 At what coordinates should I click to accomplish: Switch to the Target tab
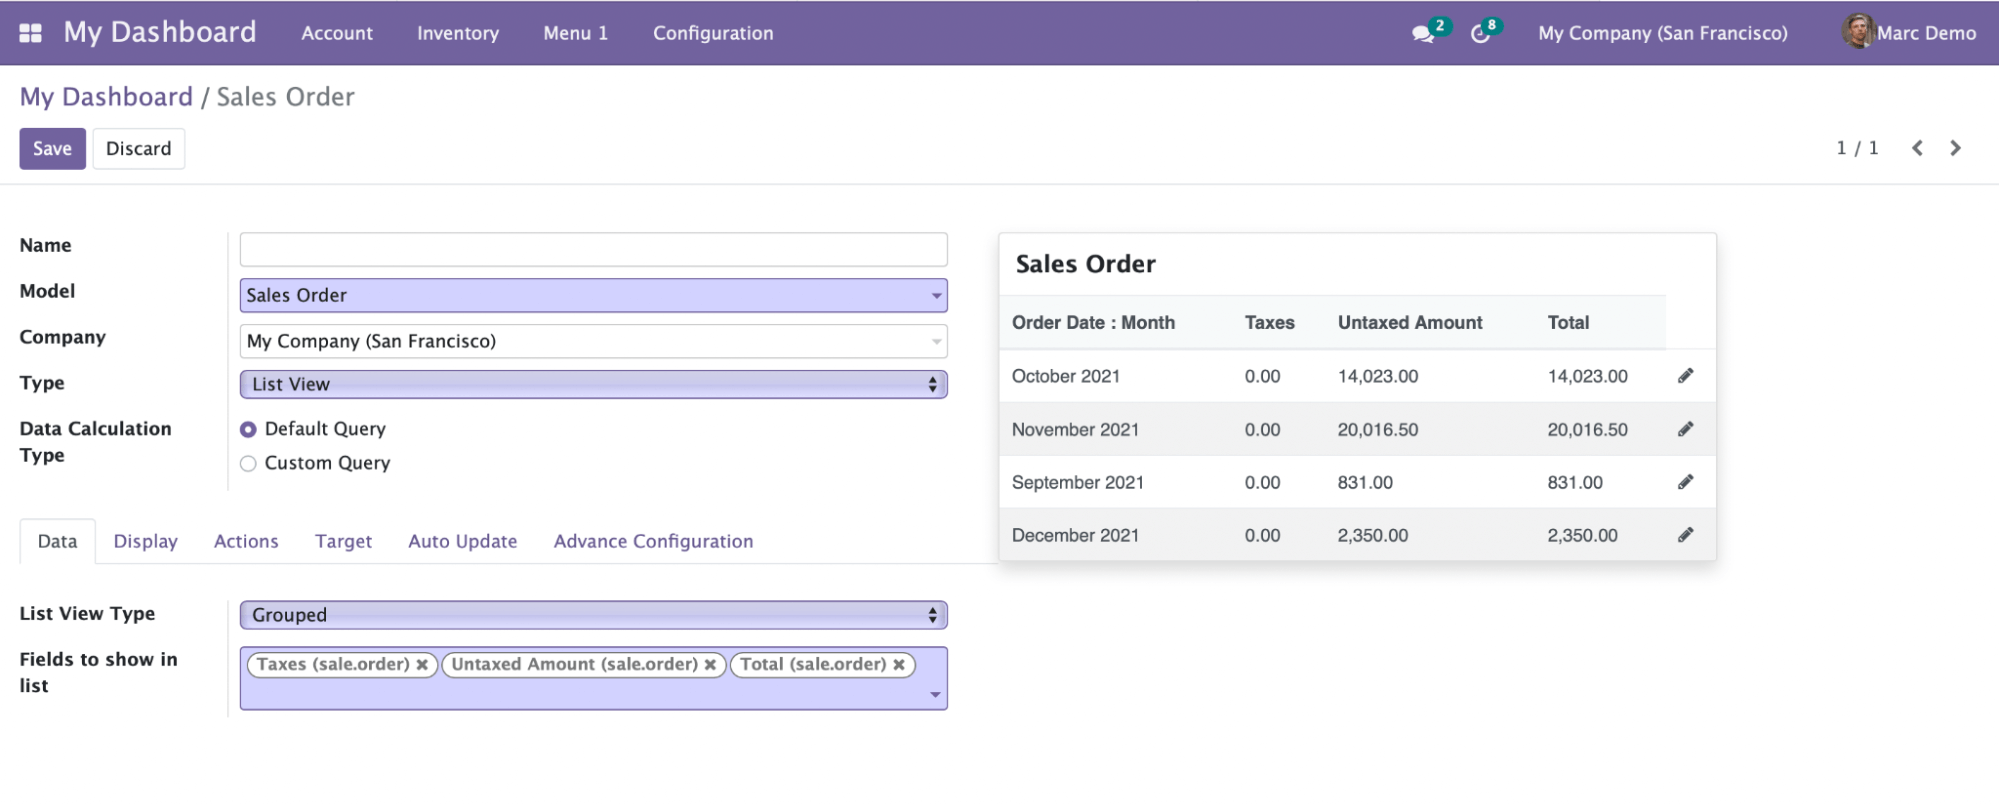343,541
